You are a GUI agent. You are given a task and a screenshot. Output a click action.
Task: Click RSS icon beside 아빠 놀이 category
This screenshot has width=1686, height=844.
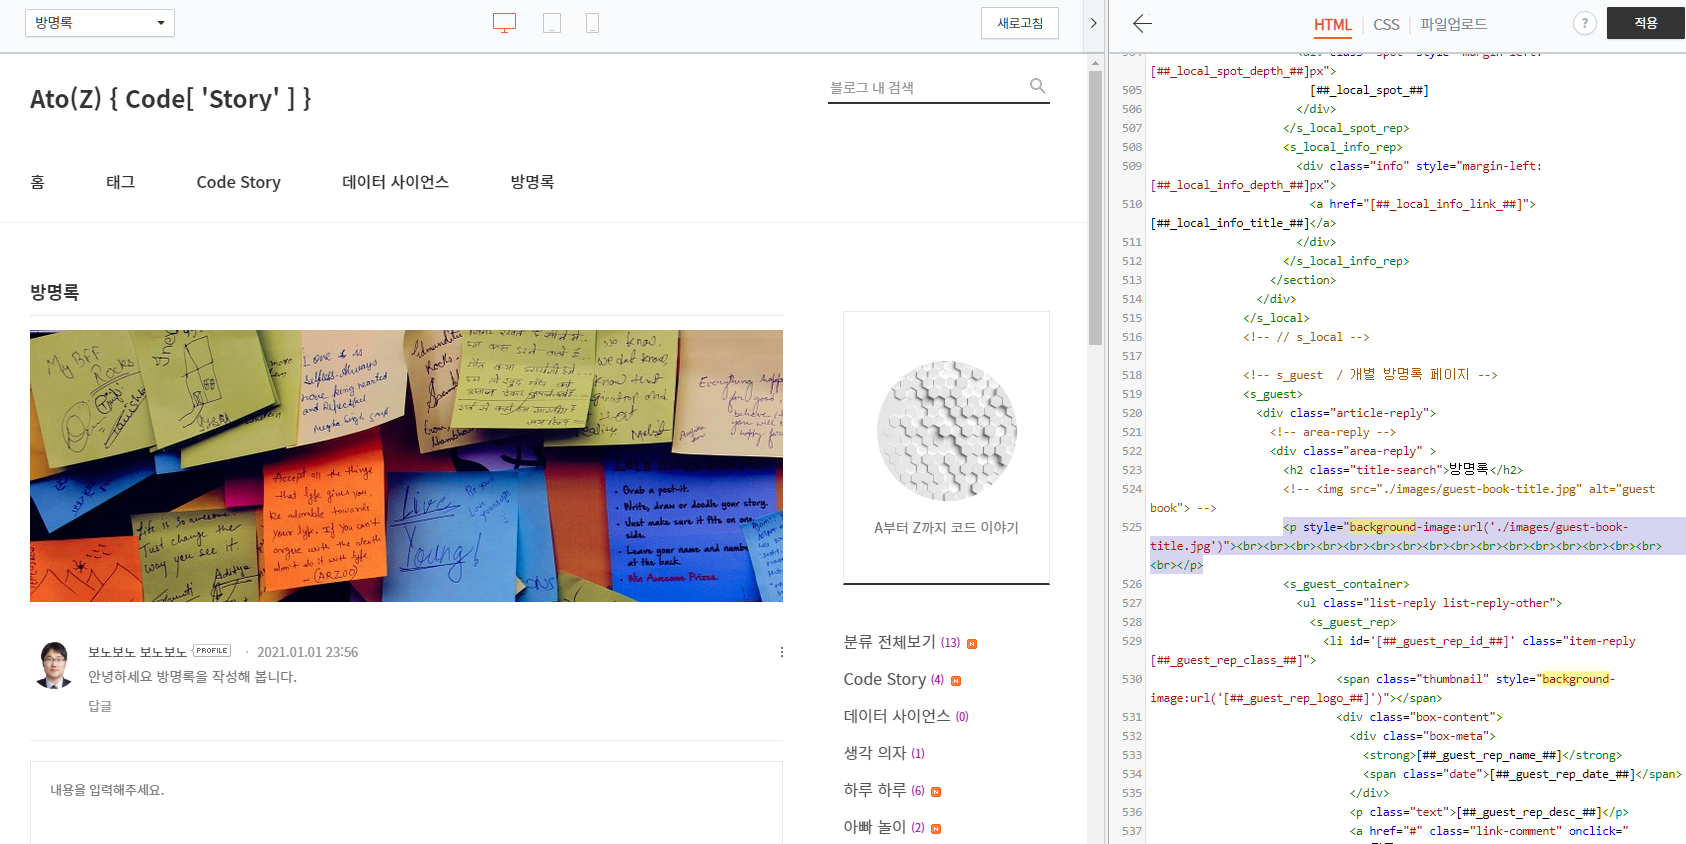coord(936,829)
